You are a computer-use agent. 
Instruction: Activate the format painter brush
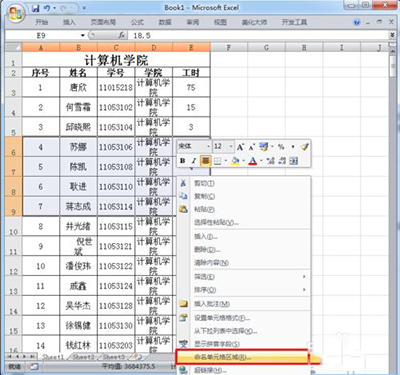pos(304,147)
